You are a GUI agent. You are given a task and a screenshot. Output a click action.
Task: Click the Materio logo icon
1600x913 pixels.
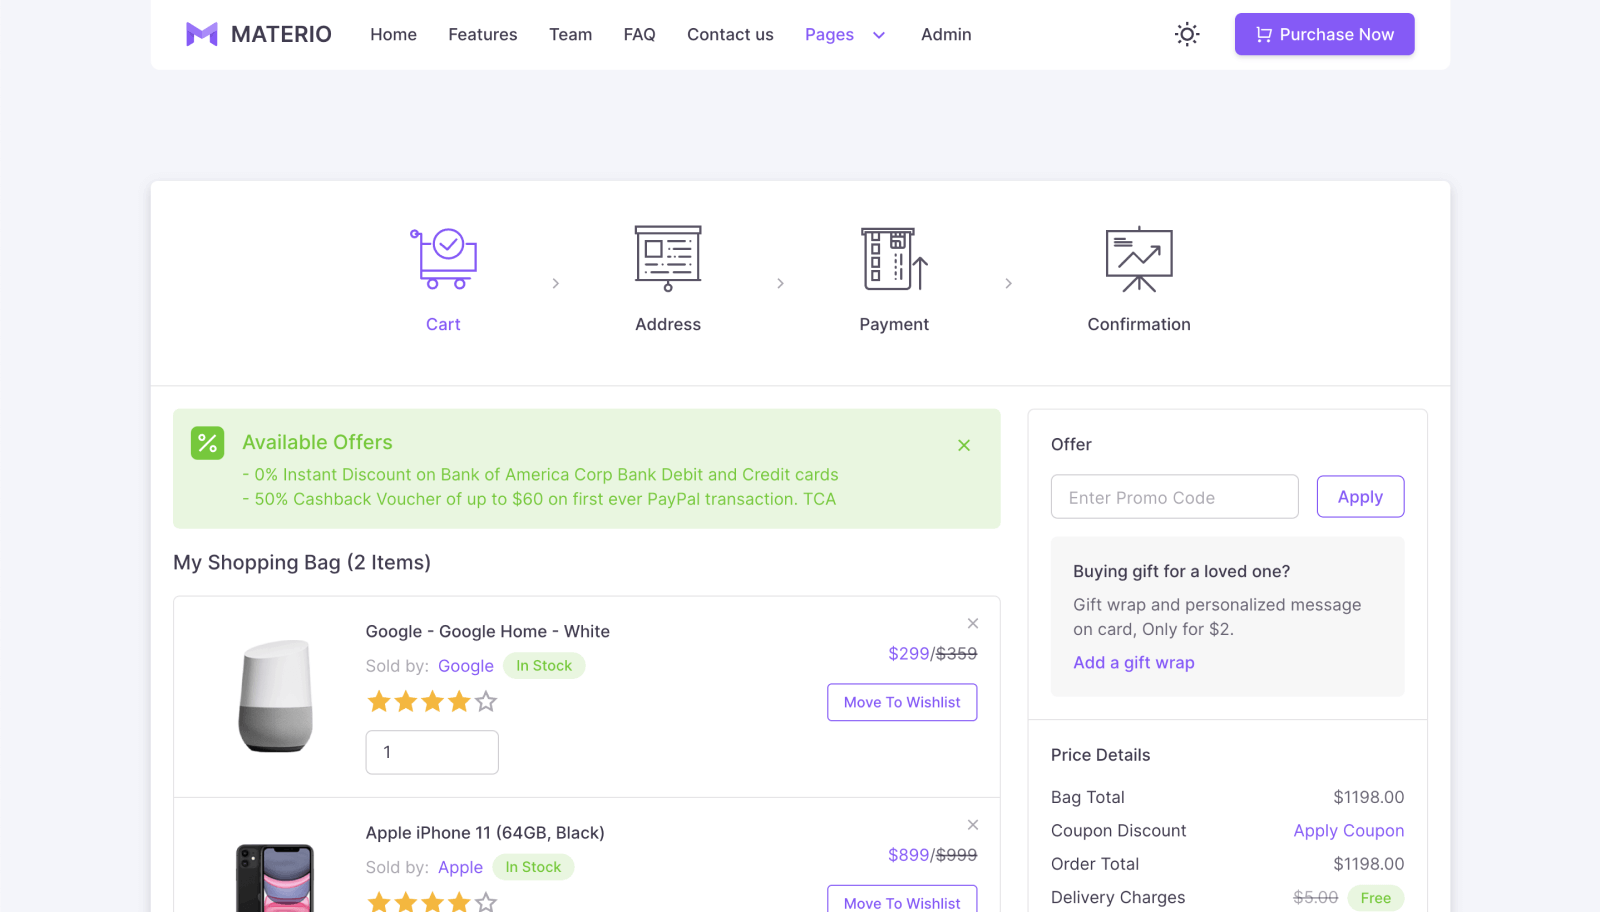[x=202, y=34]
